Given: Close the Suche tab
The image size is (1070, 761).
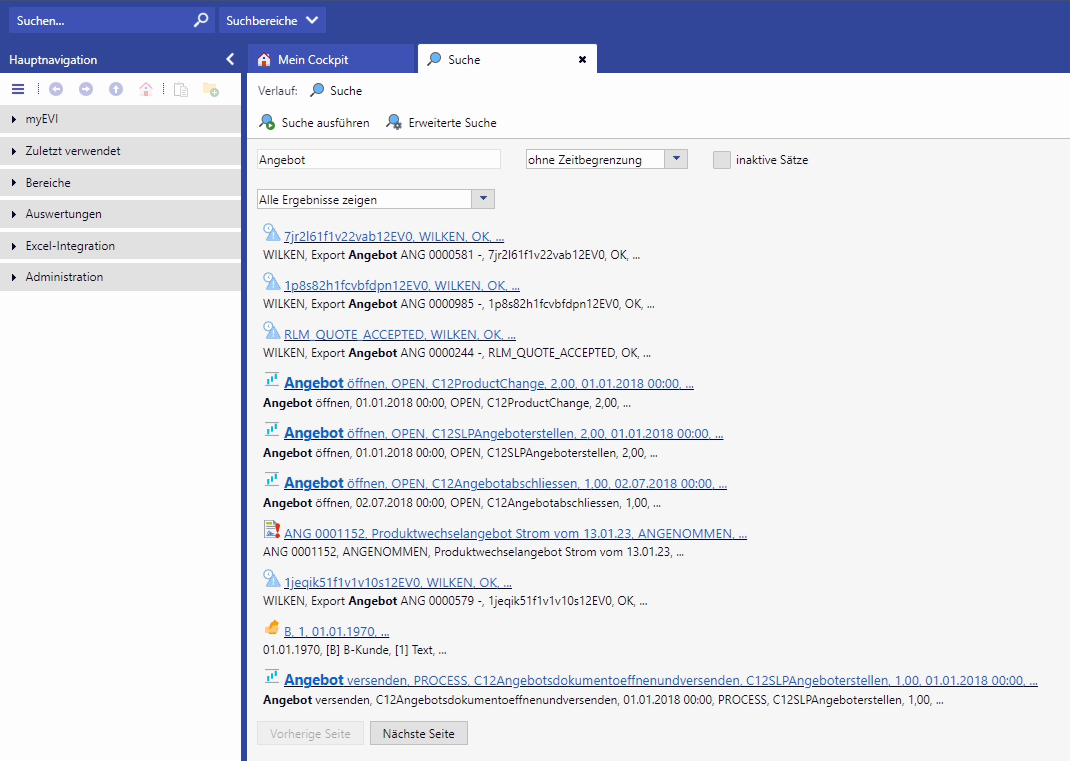Looking at the screenshot, I should (x=582, y=60).
